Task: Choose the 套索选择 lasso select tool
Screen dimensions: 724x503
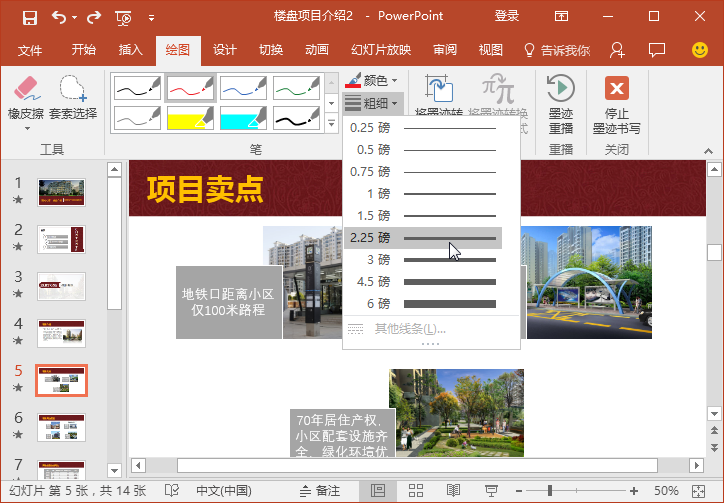Action: [73, 97]
